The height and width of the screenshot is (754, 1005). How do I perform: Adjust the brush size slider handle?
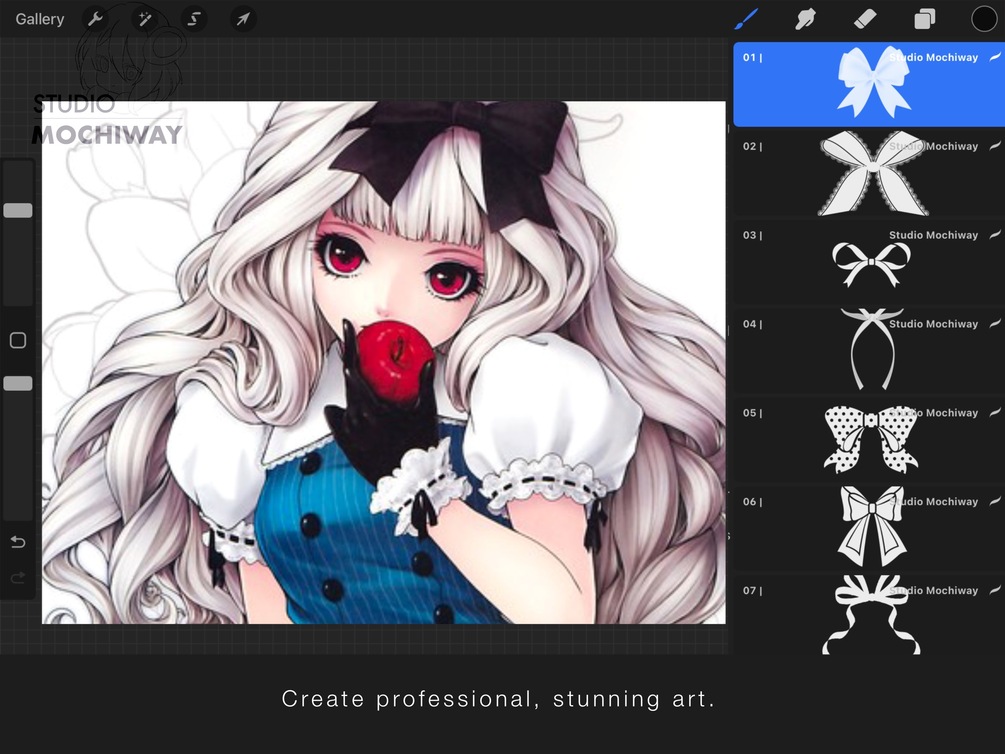click(x=18, y=210)
